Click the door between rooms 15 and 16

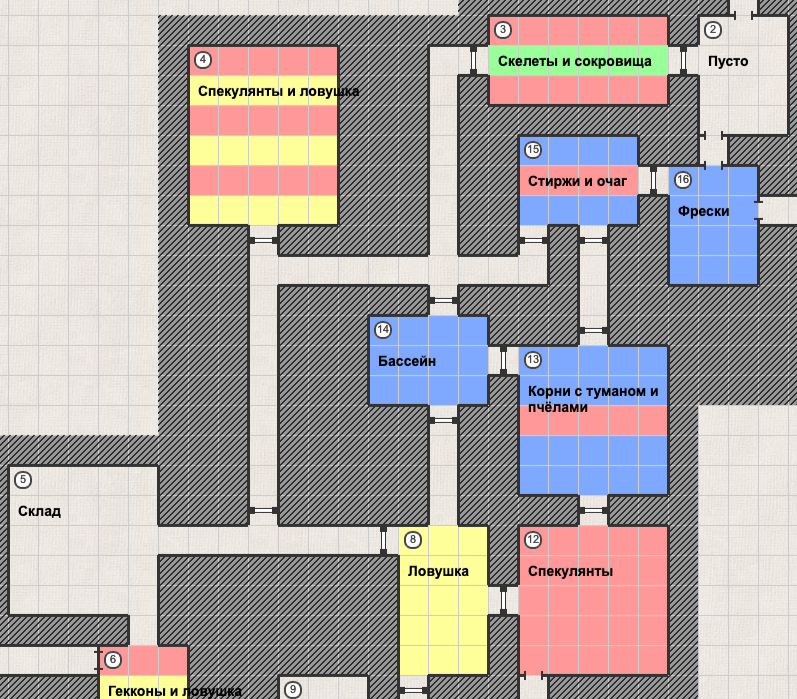coord(653,180)
